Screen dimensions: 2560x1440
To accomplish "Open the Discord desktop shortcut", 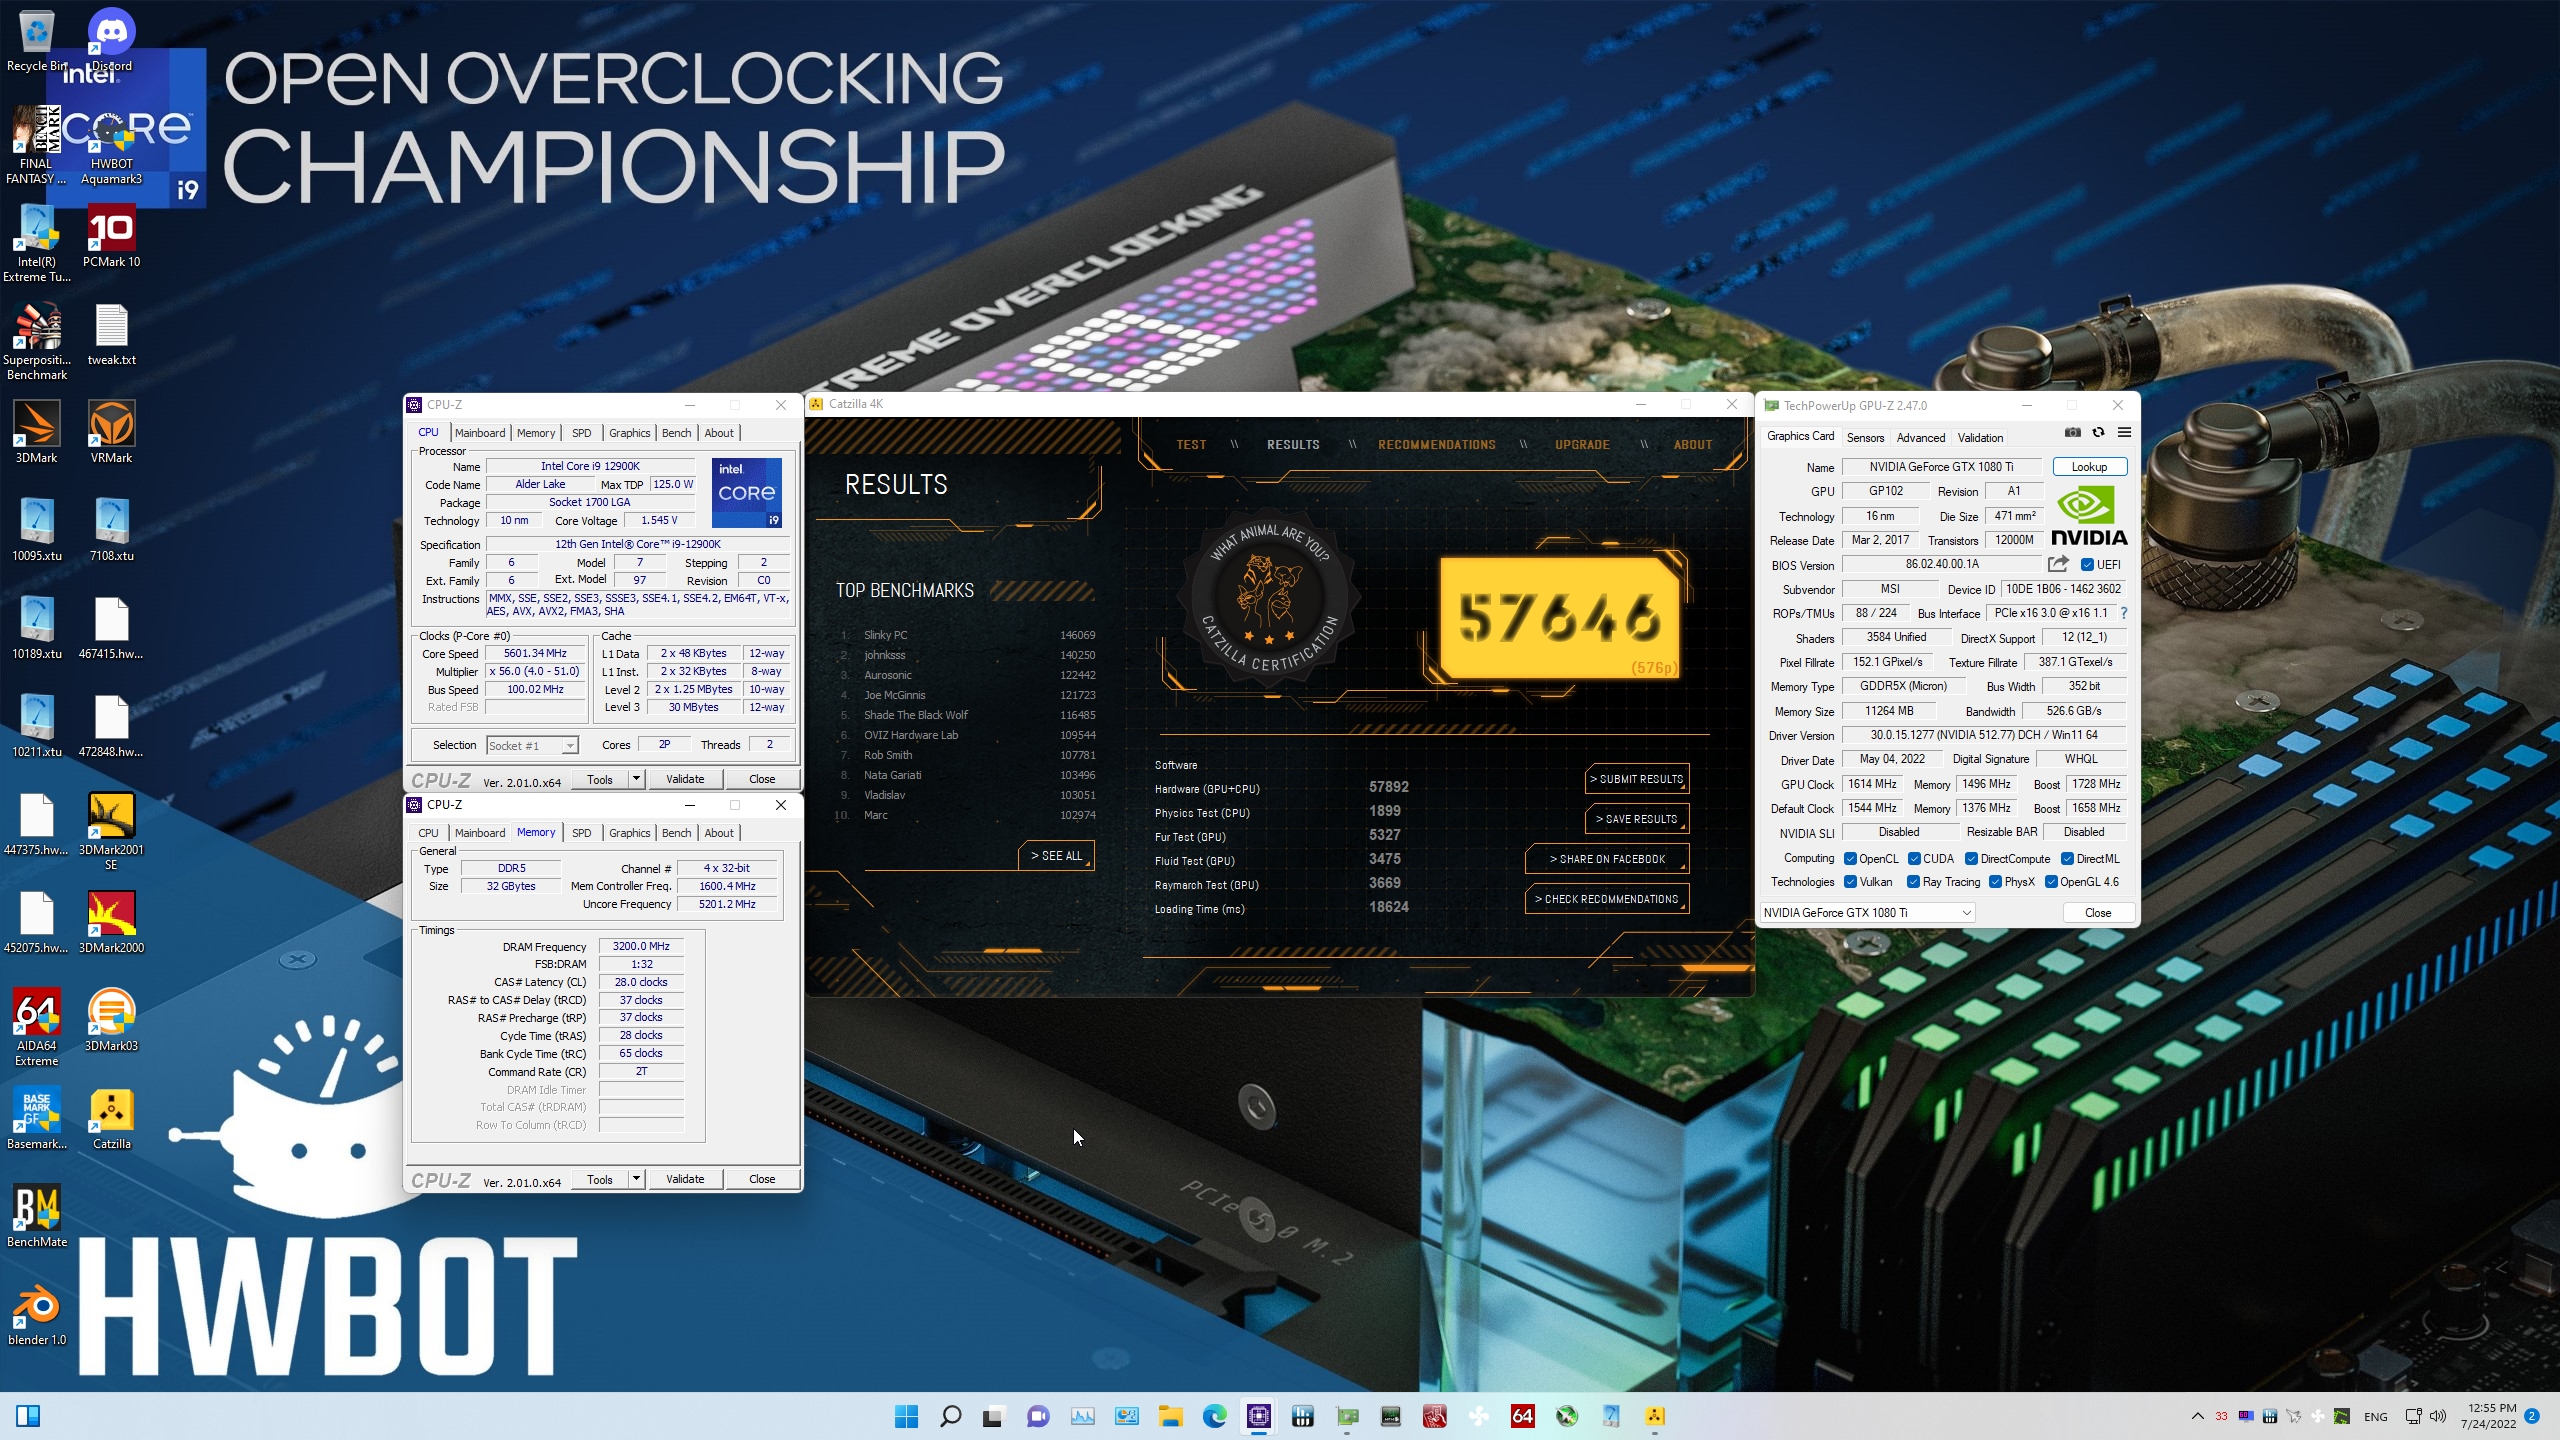I will point(111,40).
